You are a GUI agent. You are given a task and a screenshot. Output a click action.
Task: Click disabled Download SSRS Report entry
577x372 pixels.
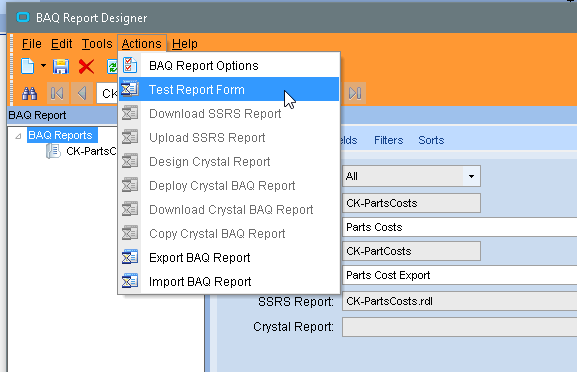(229, 113)
